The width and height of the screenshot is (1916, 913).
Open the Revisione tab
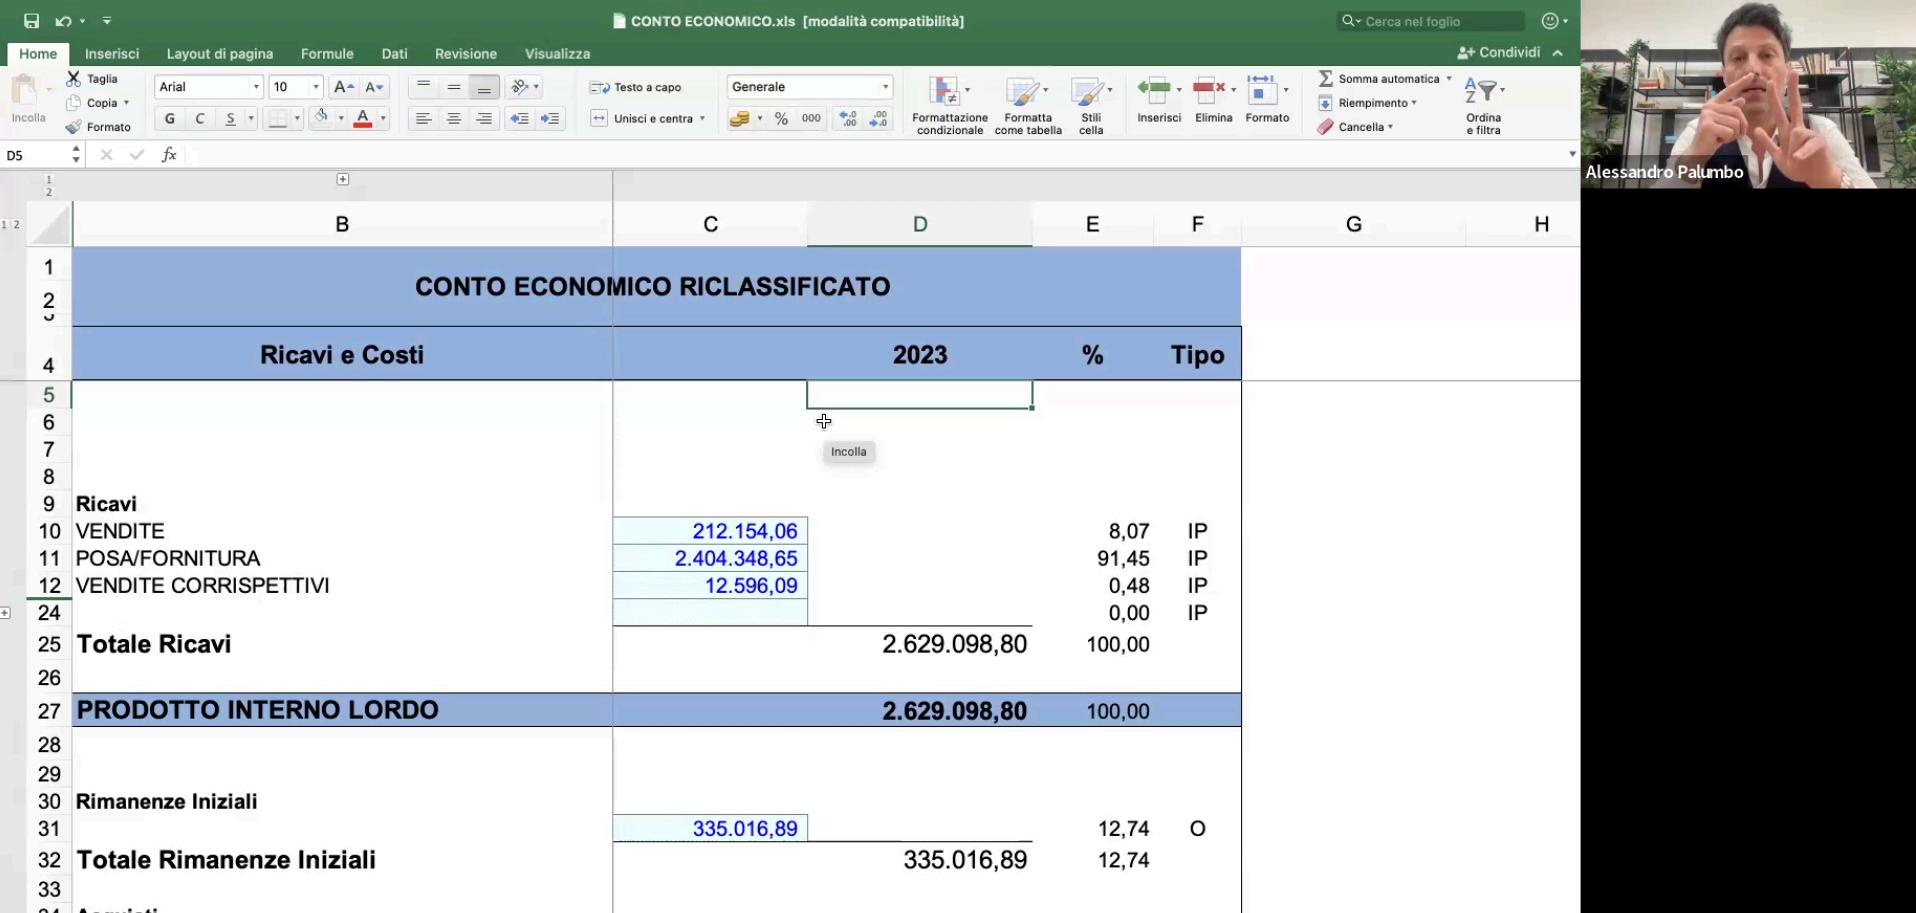[x=466, y=54]
